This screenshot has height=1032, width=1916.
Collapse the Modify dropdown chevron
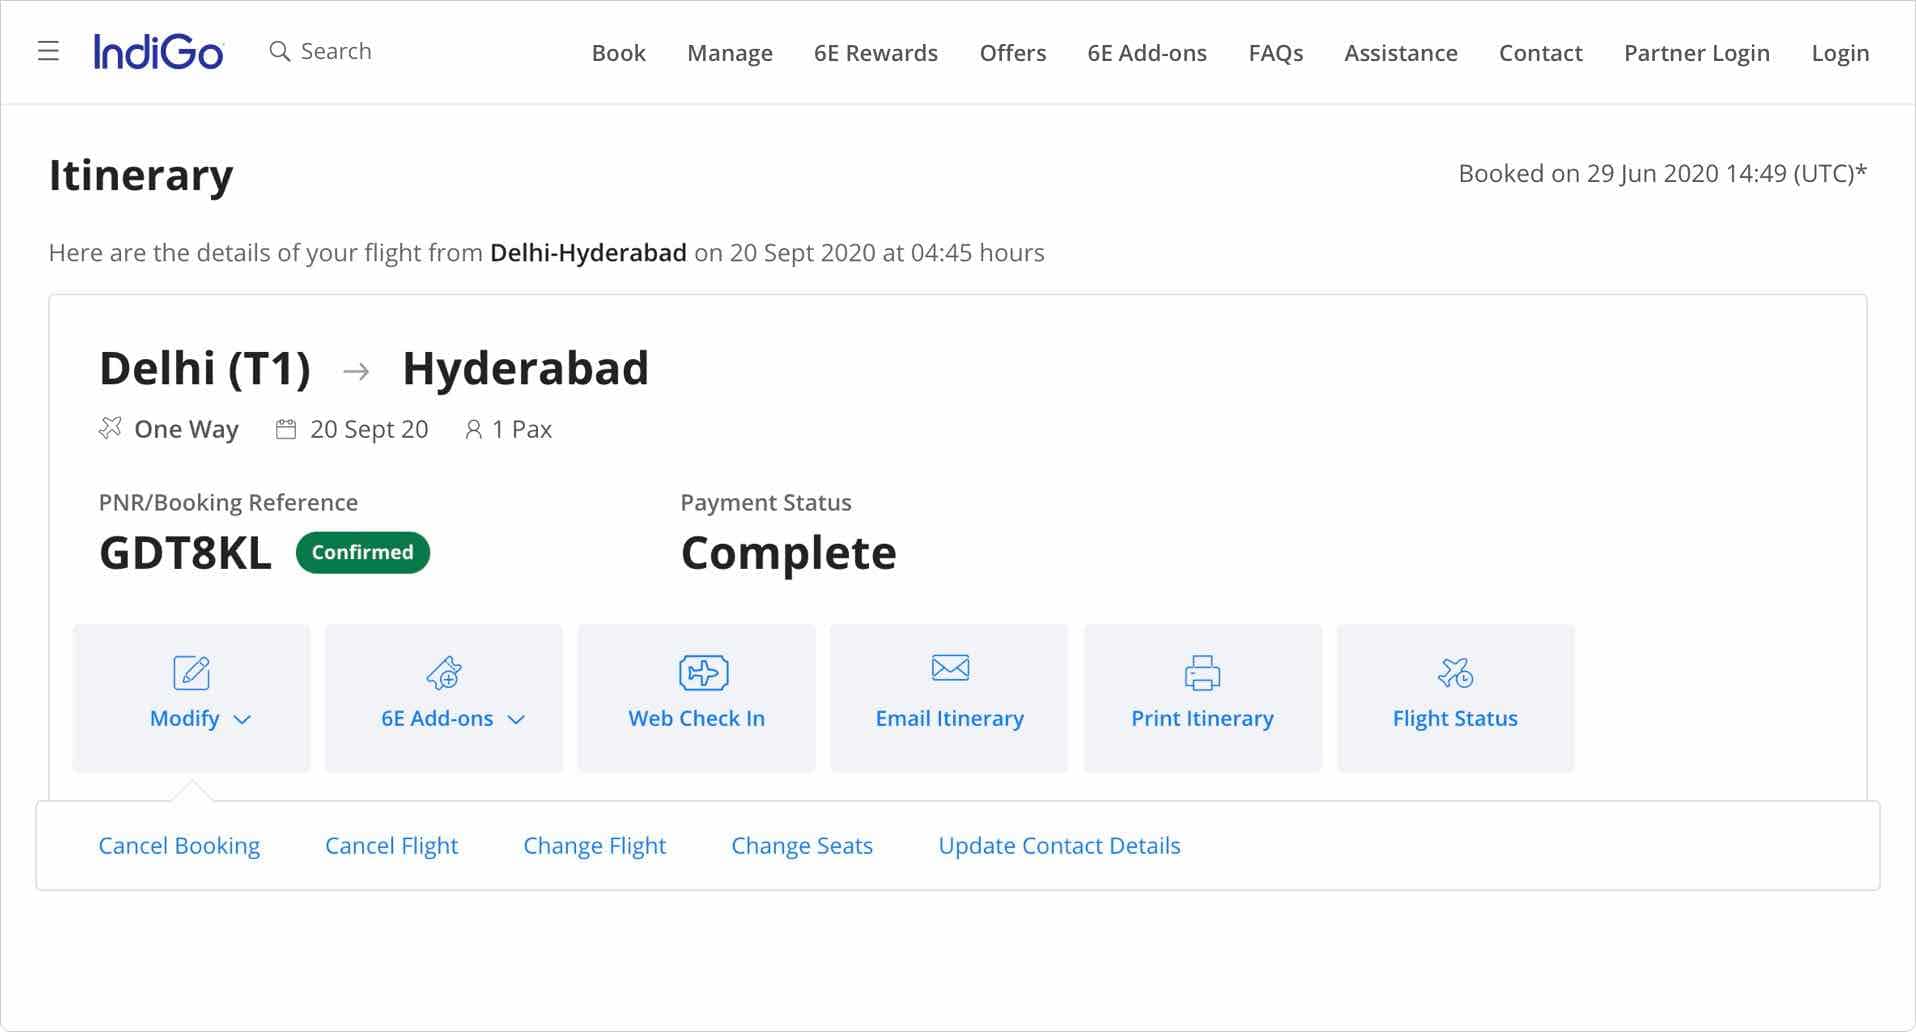tap(242, 720)
